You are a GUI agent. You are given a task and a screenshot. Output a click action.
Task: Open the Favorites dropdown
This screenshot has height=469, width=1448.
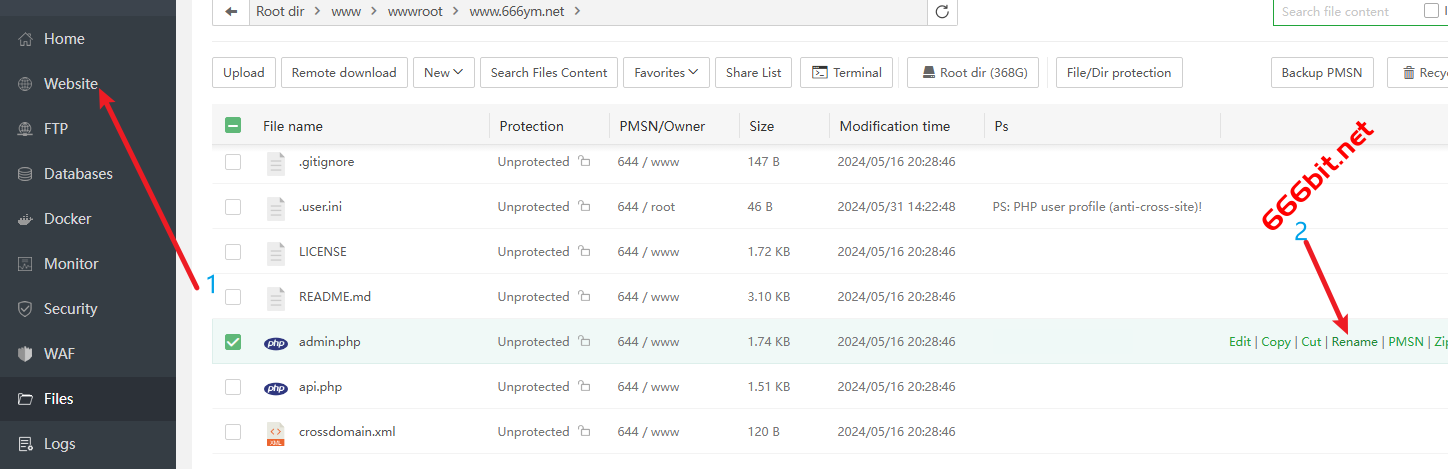(x=666, y=73)
